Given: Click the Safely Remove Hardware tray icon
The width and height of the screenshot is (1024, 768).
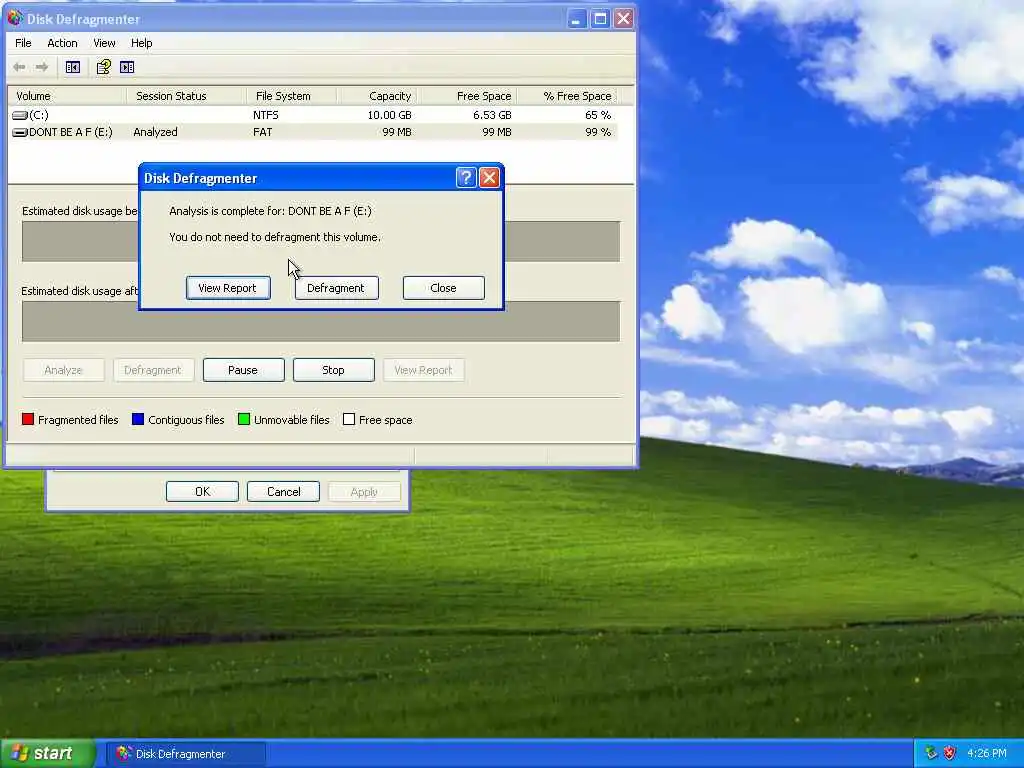Looking at the screenshot, I should coord(931,753).
